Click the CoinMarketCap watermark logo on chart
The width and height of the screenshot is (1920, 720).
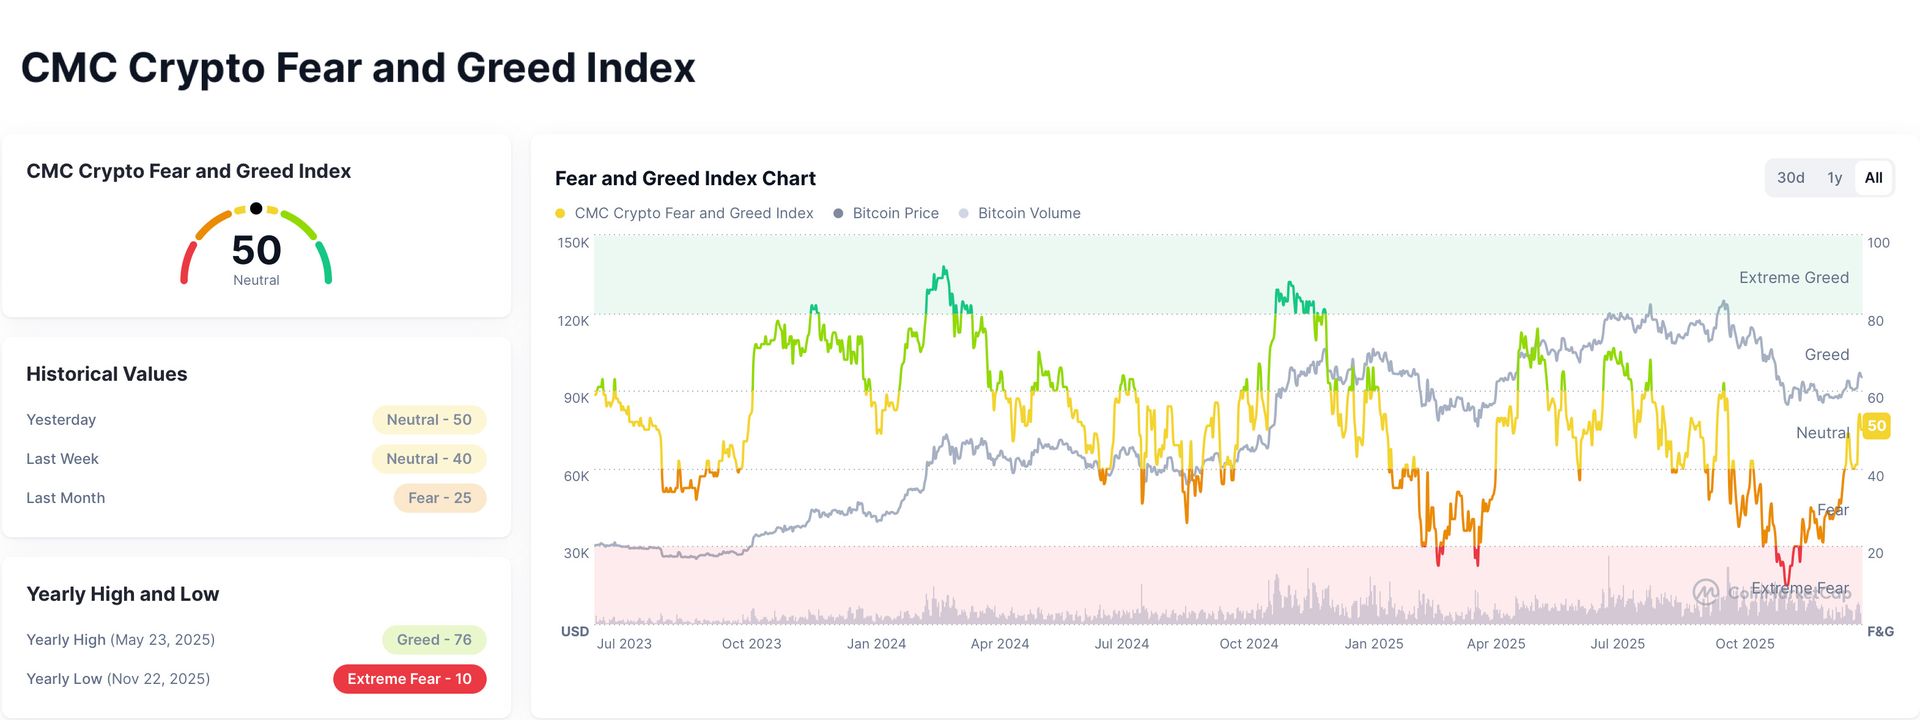[x=1706, y=591]
